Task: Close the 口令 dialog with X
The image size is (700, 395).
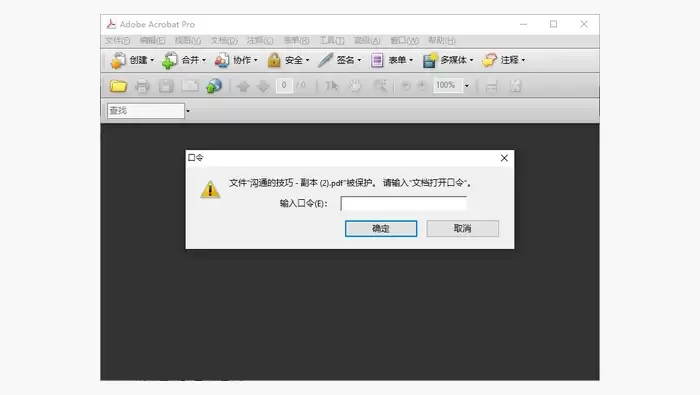Action: [504, 158]
